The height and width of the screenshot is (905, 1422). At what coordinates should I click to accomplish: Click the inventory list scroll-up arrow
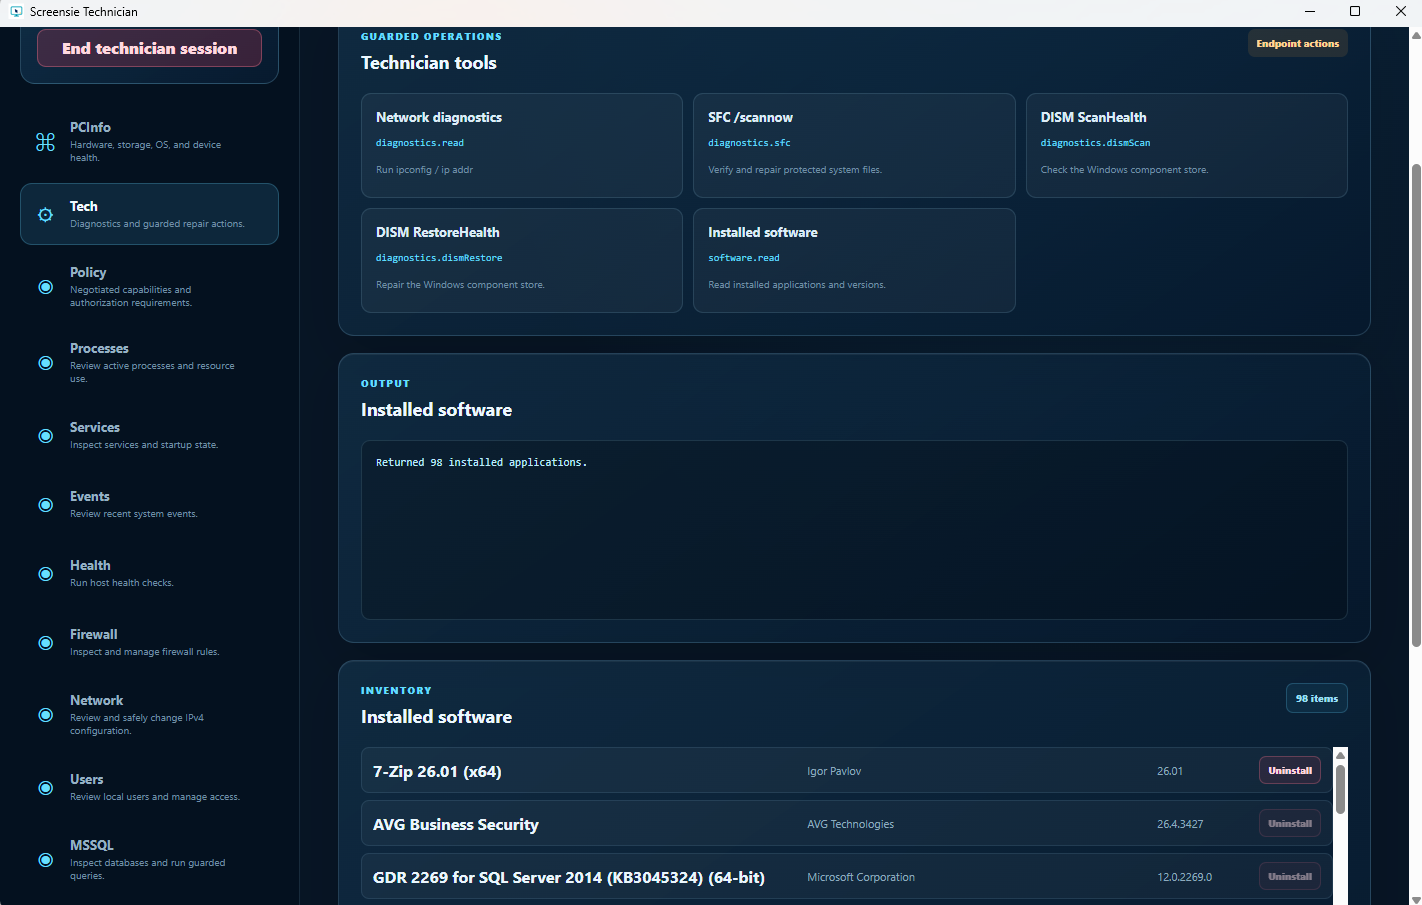point(1340,755)
